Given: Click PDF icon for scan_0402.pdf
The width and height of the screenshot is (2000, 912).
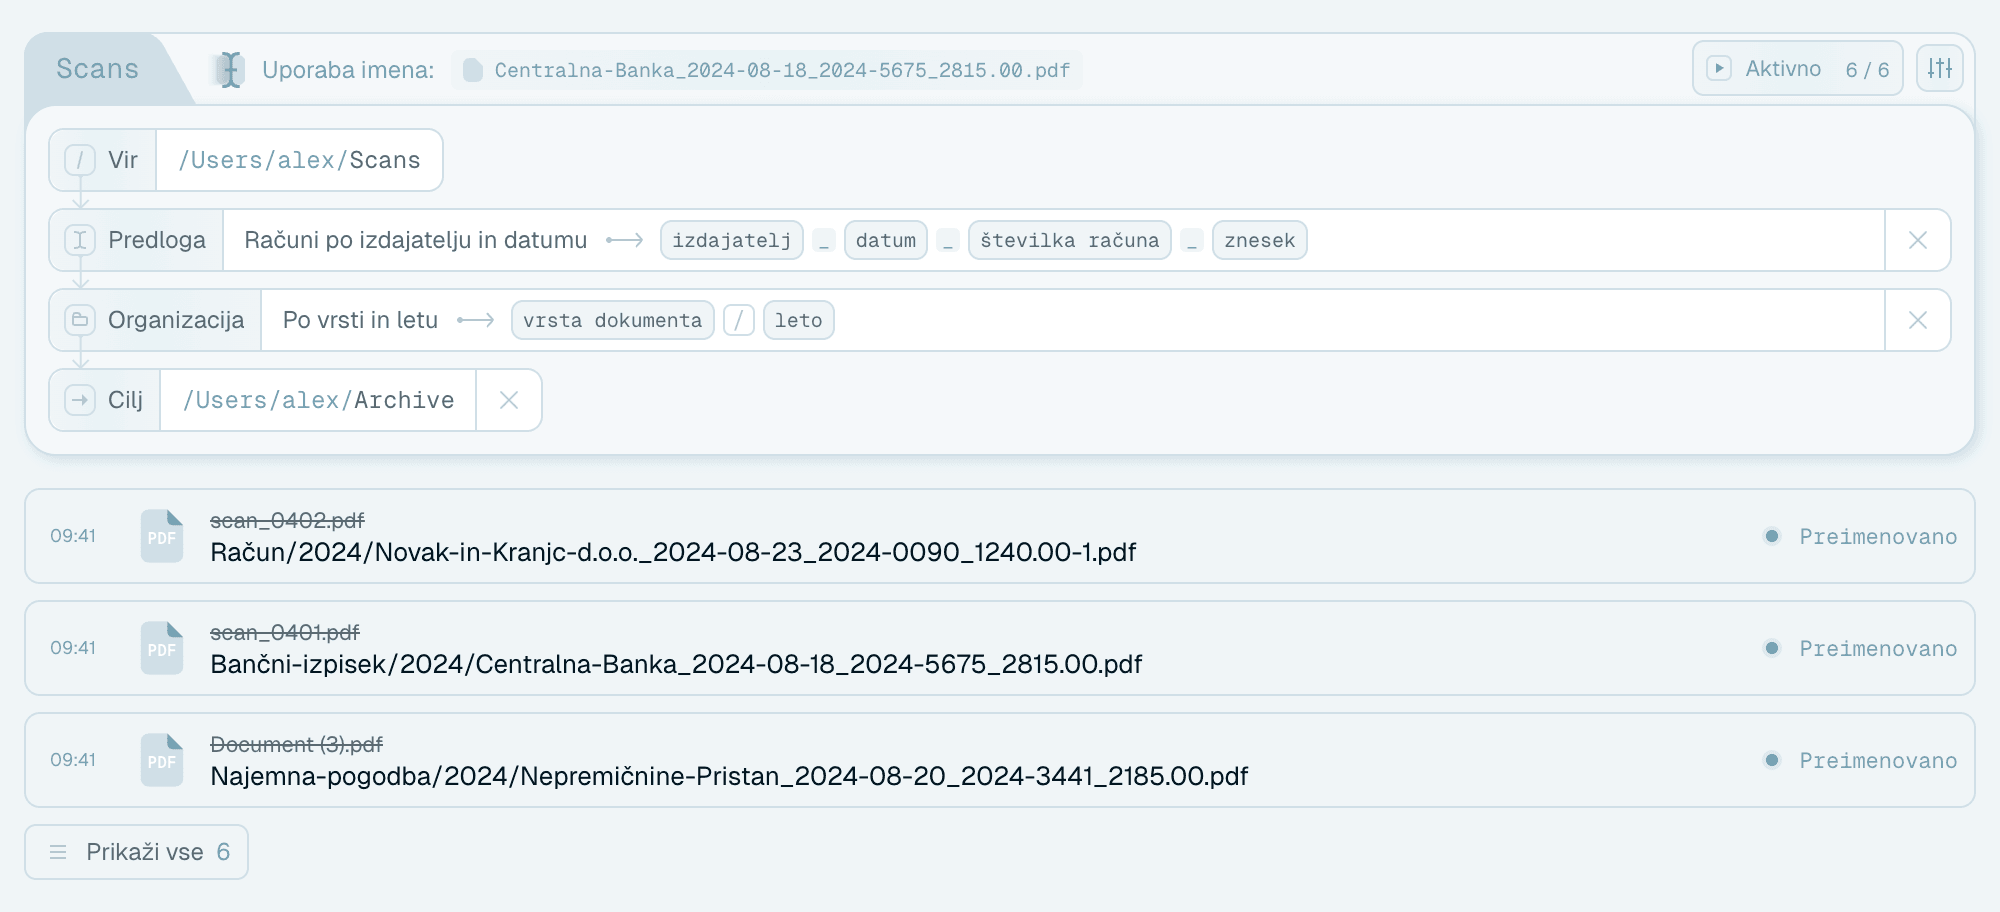Looking at the screenshot, I should point(162,536).
